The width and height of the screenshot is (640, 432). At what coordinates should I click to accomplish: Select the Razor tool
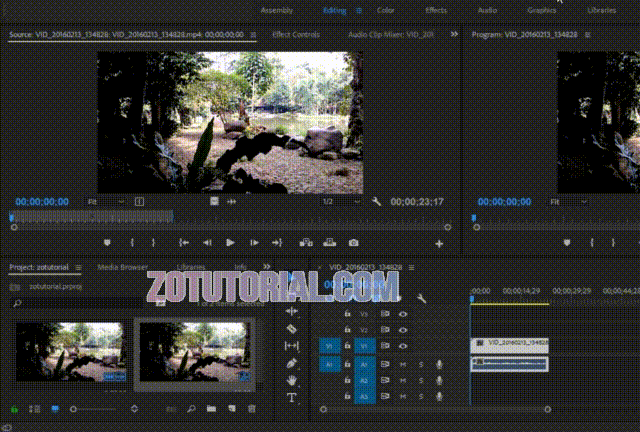pos(291,329)
